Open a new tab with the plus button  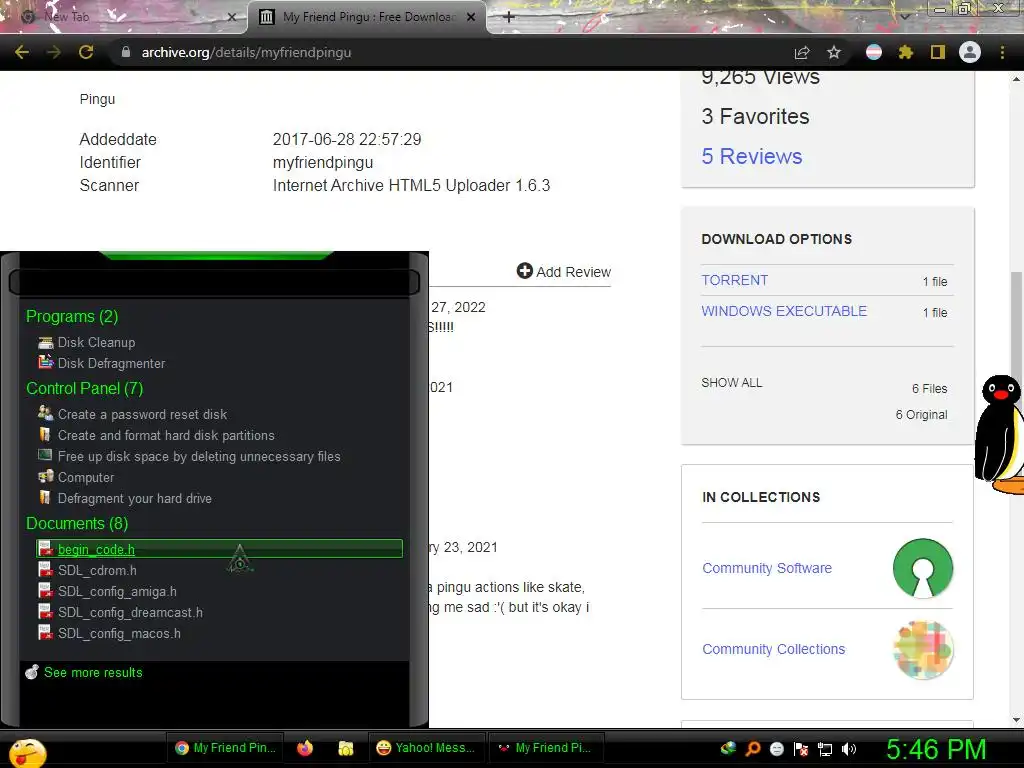click(509, 17)
